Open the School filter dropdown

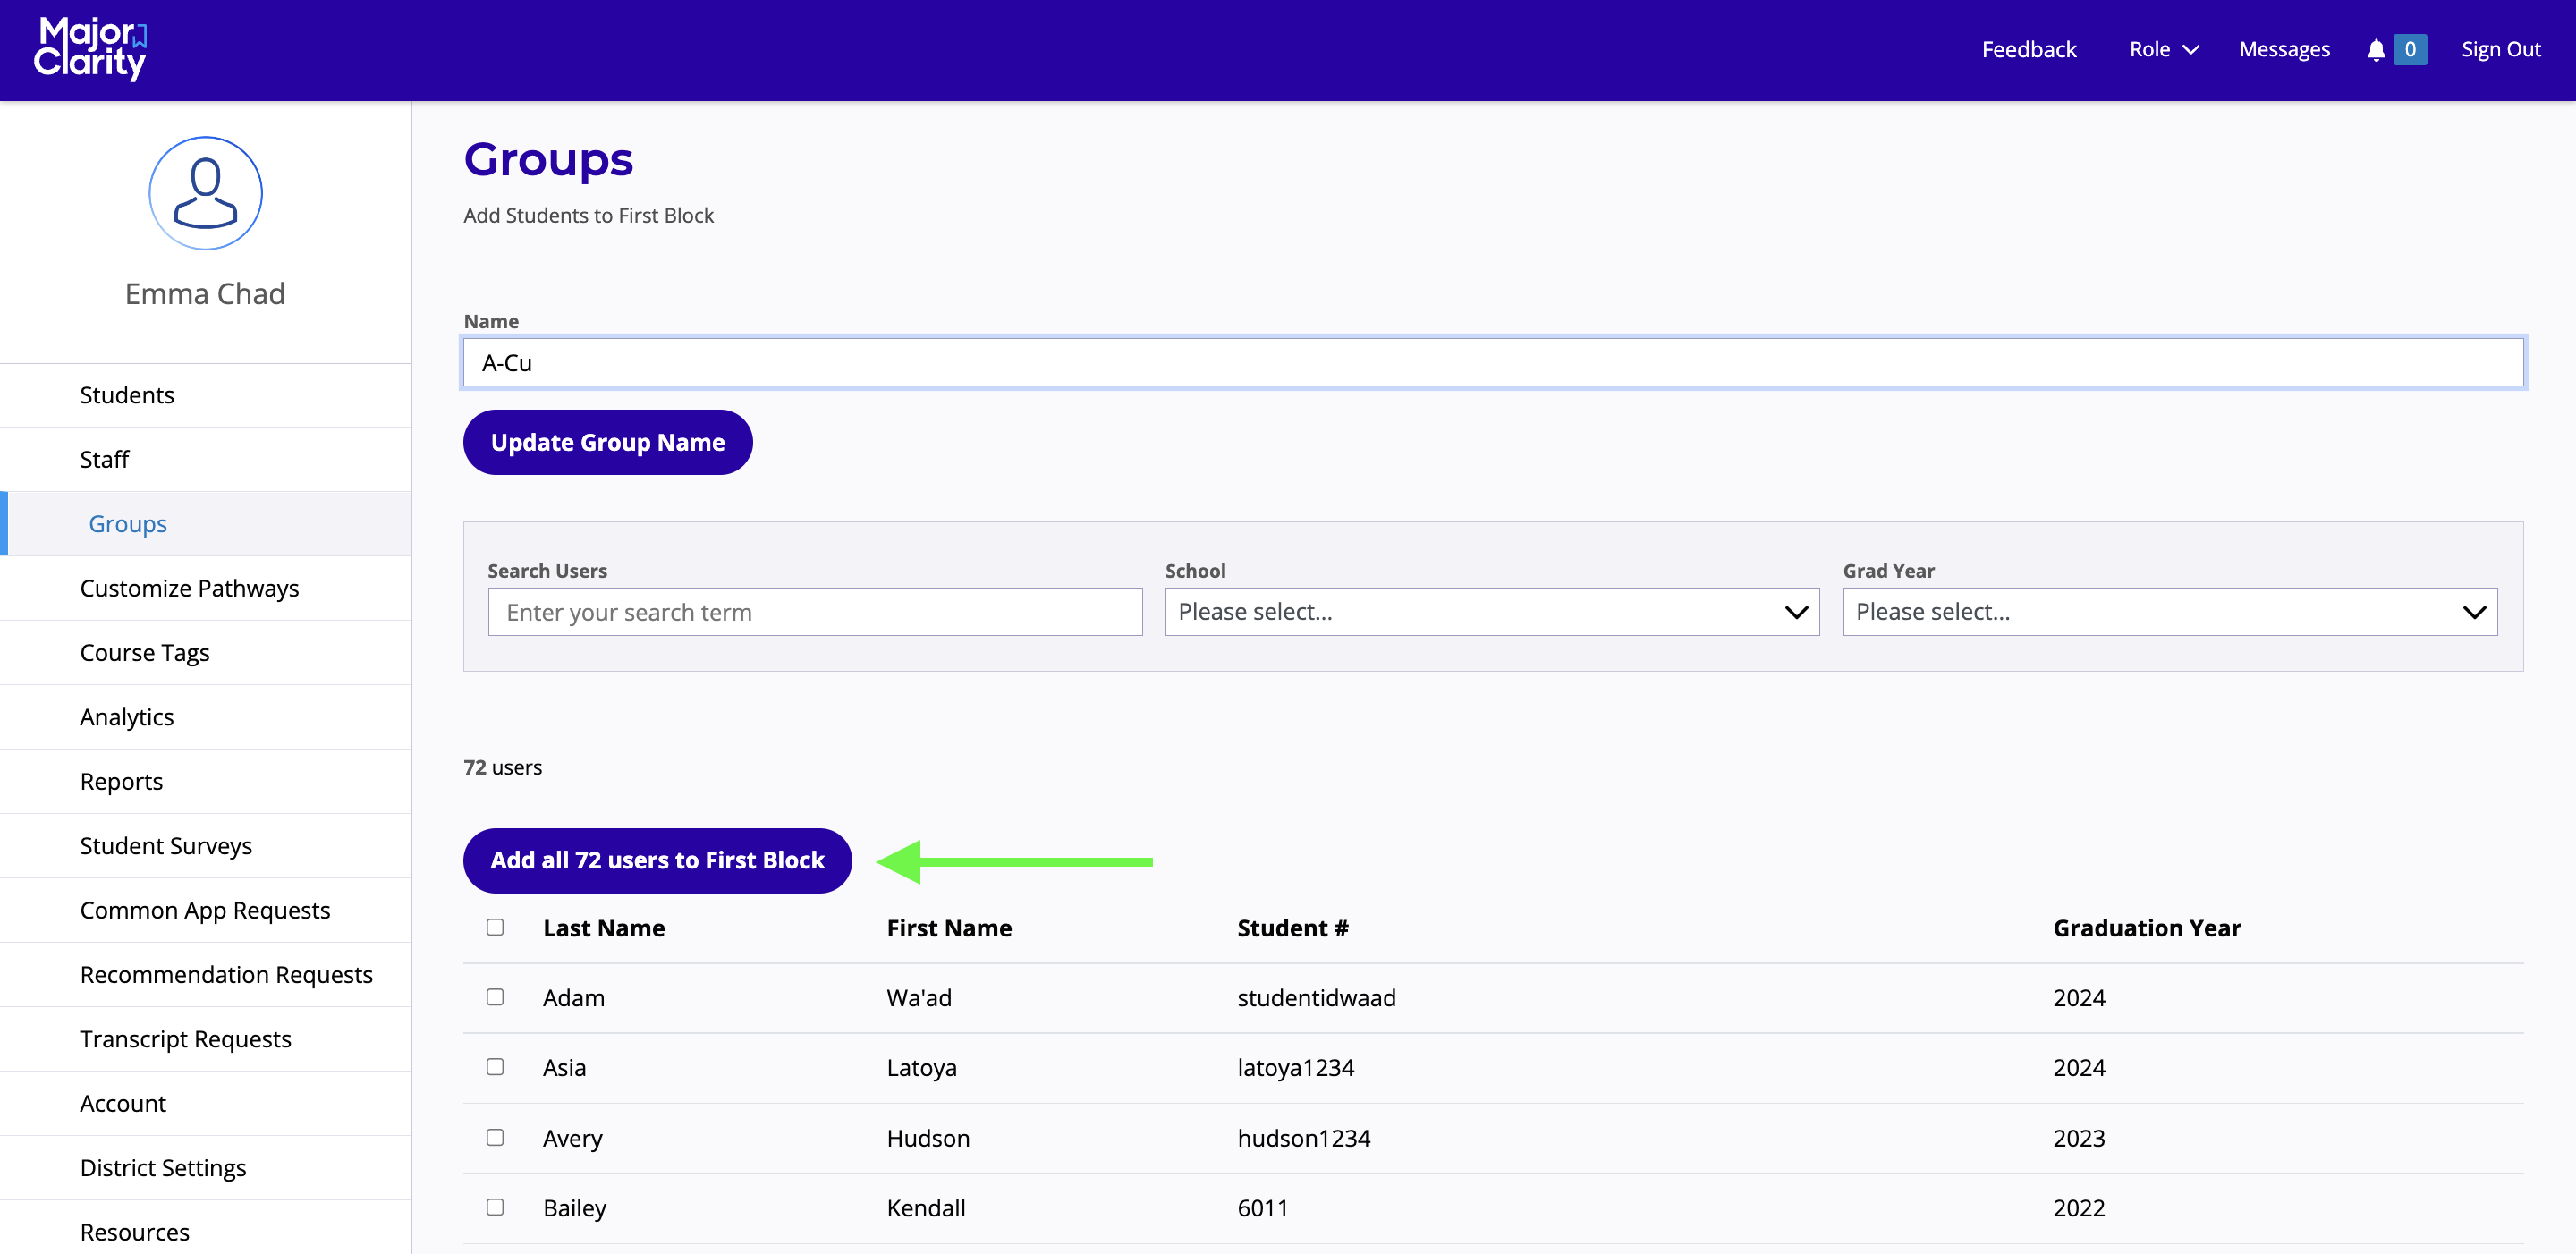pos(1491,612)
